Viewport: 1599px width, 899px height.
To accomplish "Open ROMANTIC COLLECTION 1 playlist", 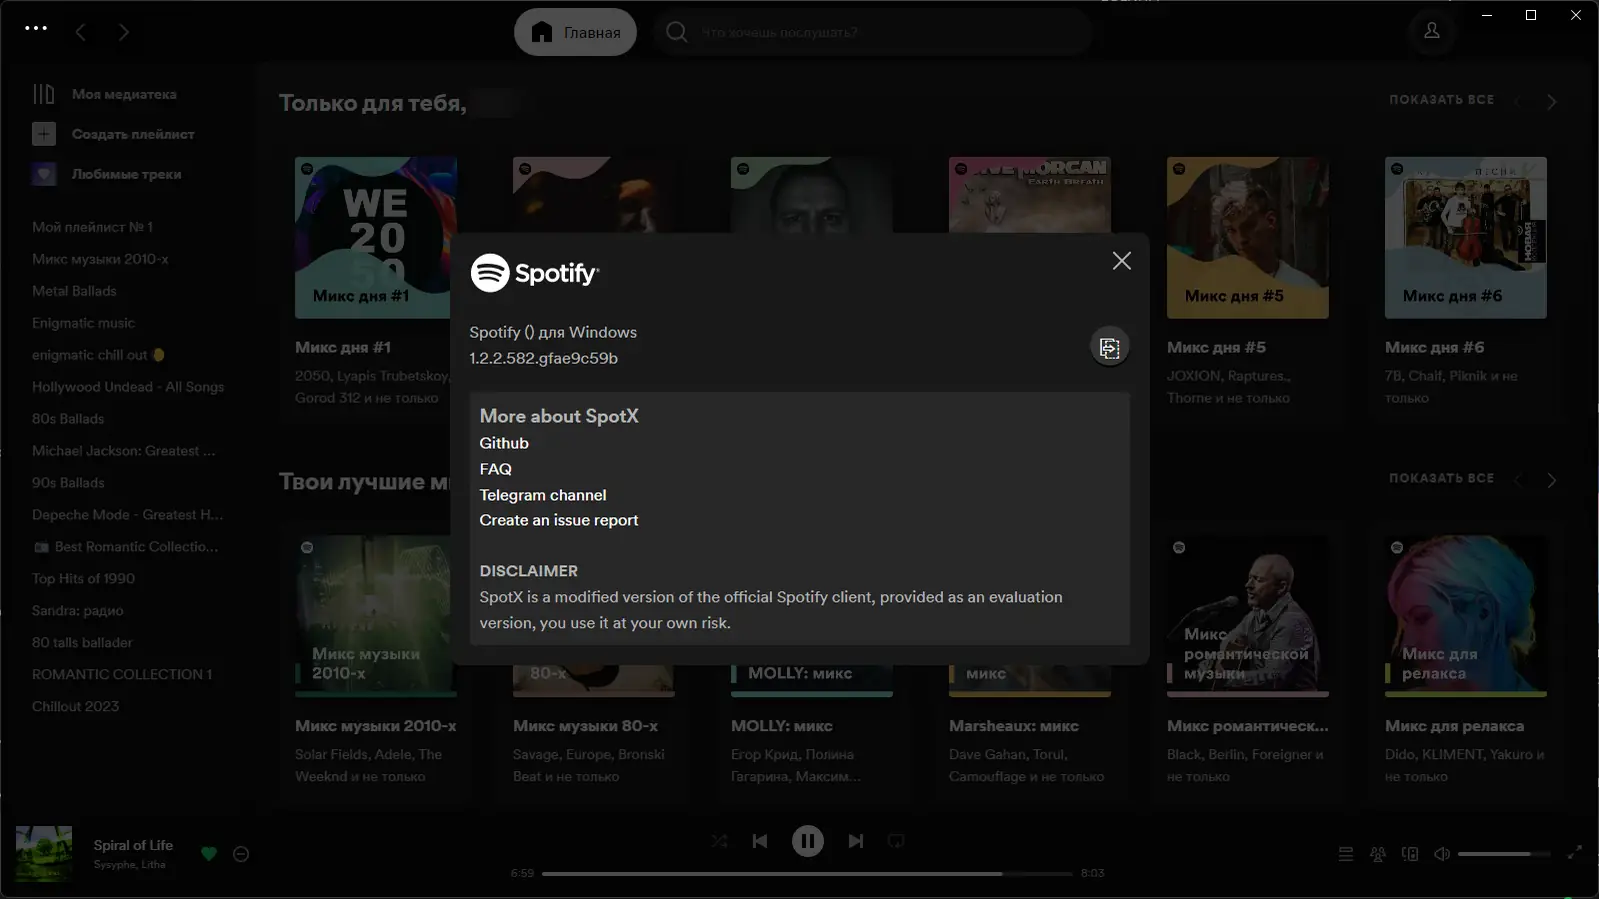I will (122, 675).
